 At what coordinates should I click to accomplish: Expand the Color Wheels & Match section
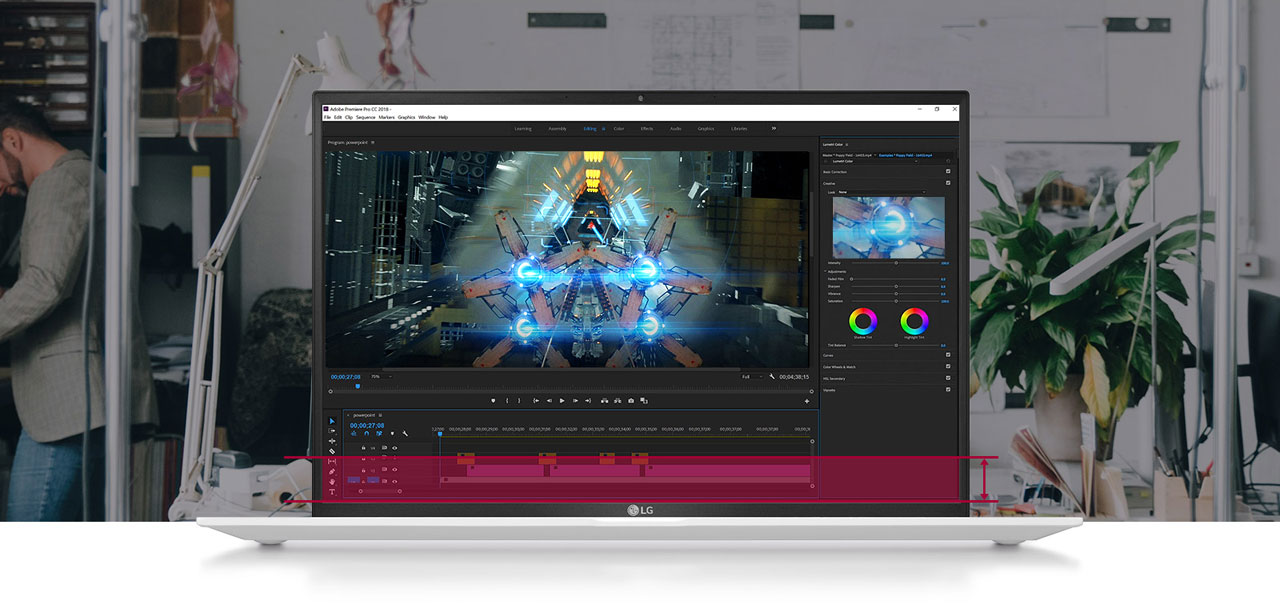click(x=840, y=367)
